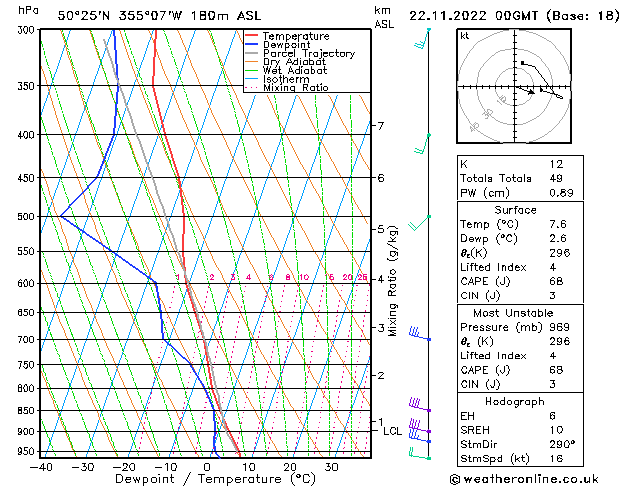The image size is (629, 486).
Task: Click the wind barb at 700 hPa level
Action: [x=416, y=334]
